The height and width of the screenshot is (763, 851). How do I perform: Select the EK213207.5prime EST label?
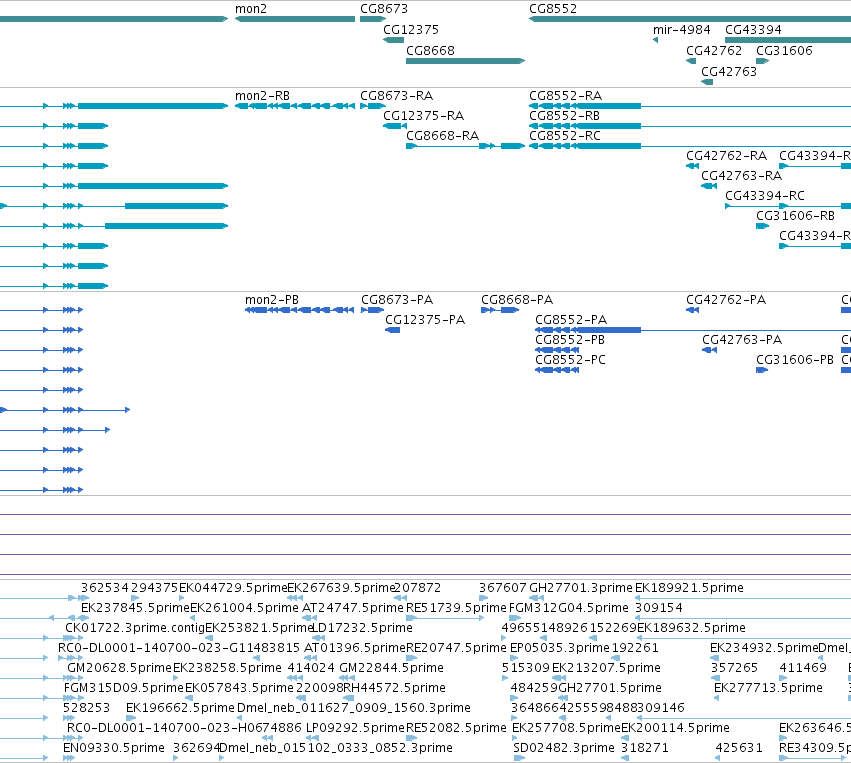[606, 668]
